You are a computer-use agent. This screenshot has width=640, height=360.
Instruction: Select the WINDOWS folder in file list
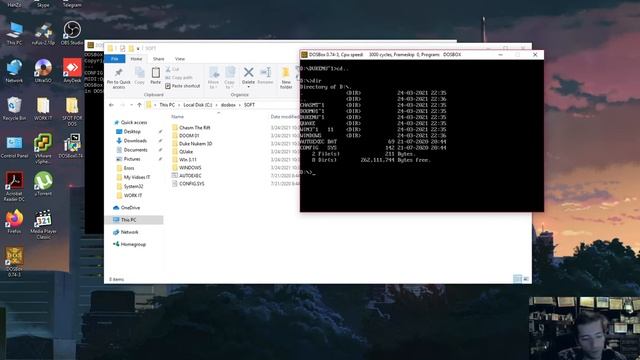(x=190, y=168)
